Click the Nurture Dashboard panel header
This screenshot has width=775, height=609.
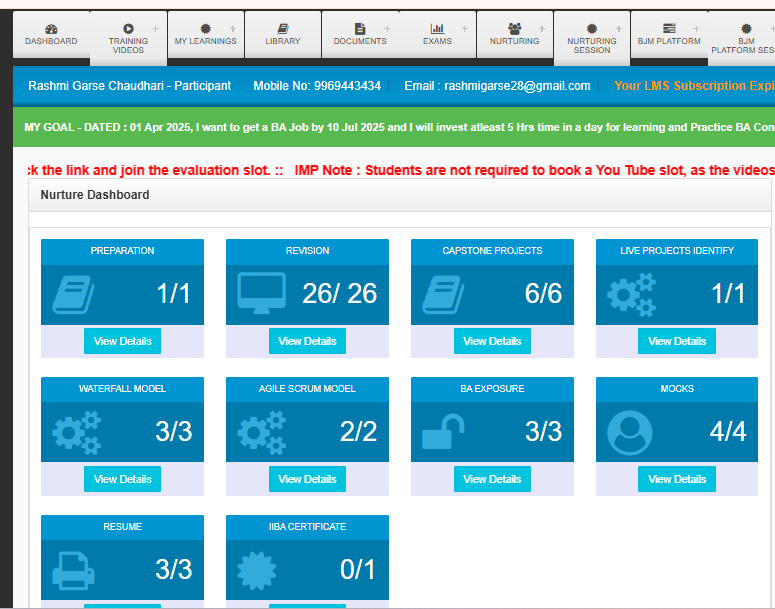(95, 195)
